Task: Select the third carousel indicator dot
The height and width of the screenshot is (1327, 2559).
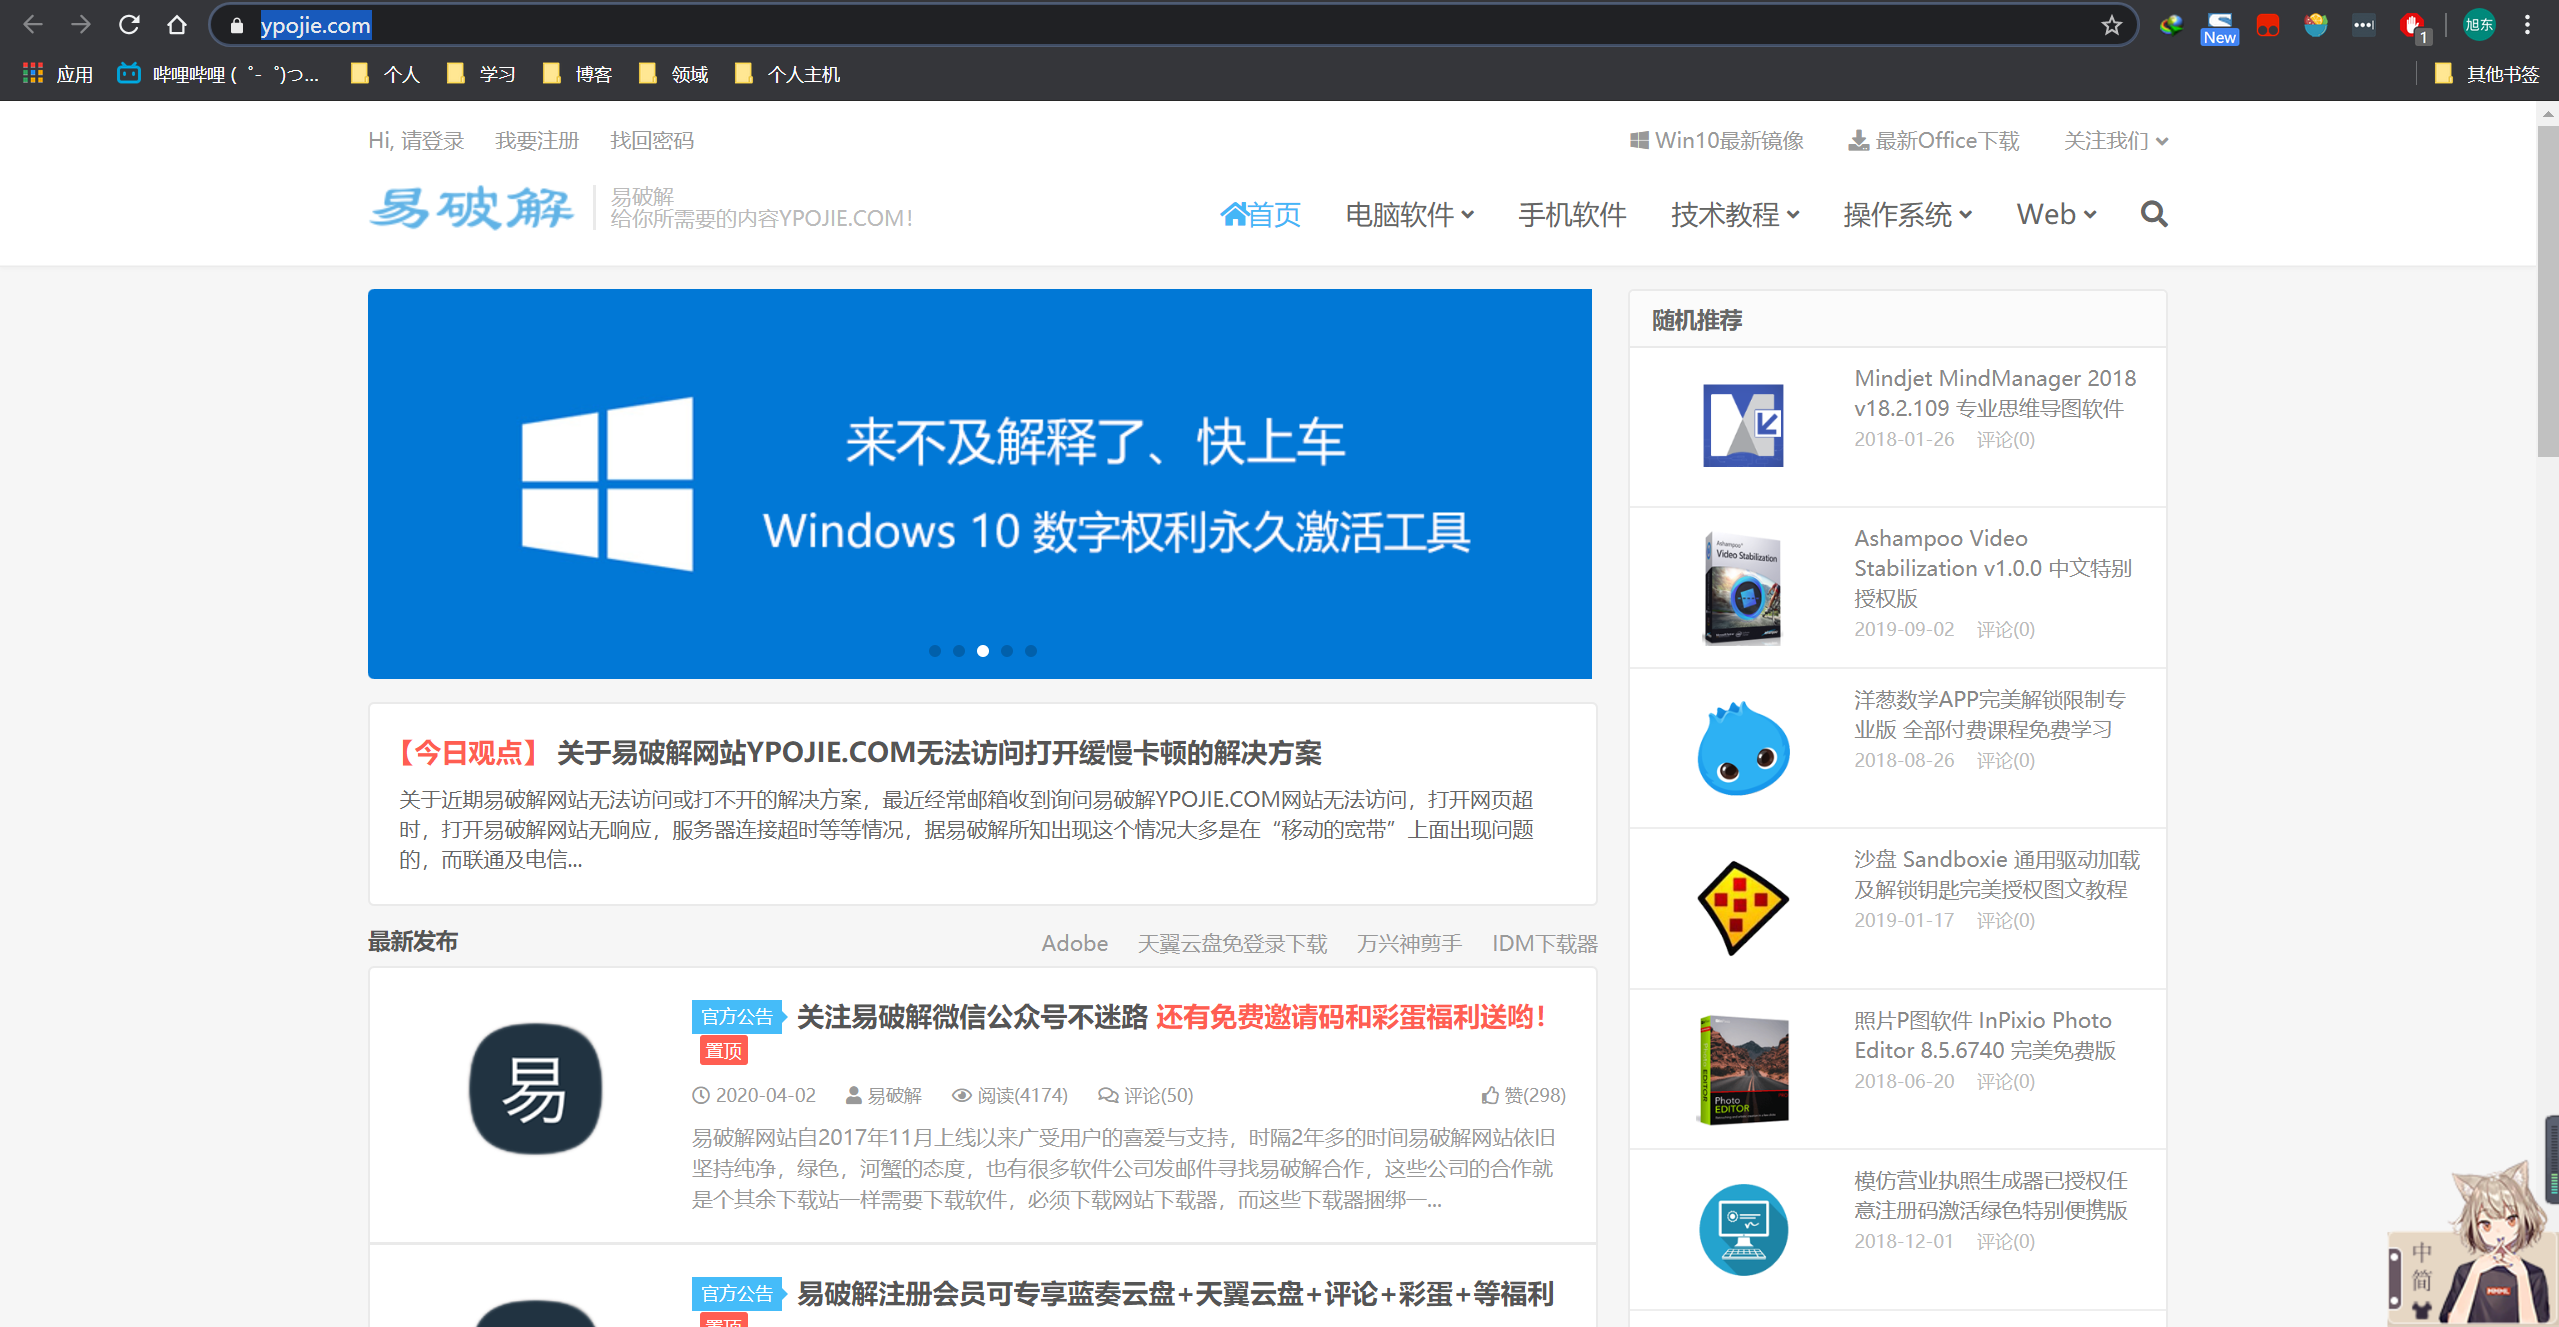Action: coord(983,650)
